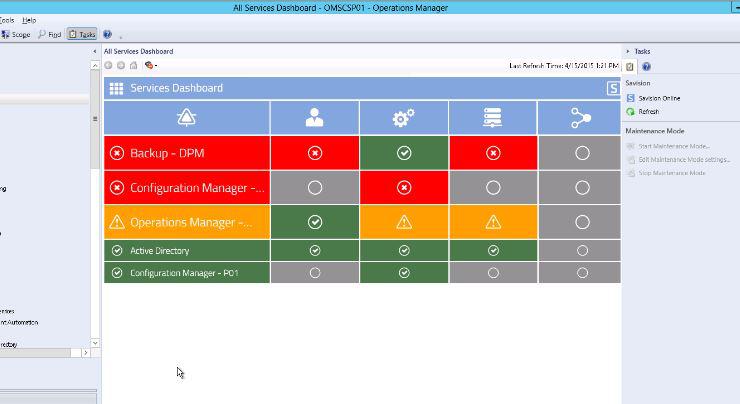This screenshot has width=740, height=404.
Task: Open the Tools menu
Action: click(7, 20)
